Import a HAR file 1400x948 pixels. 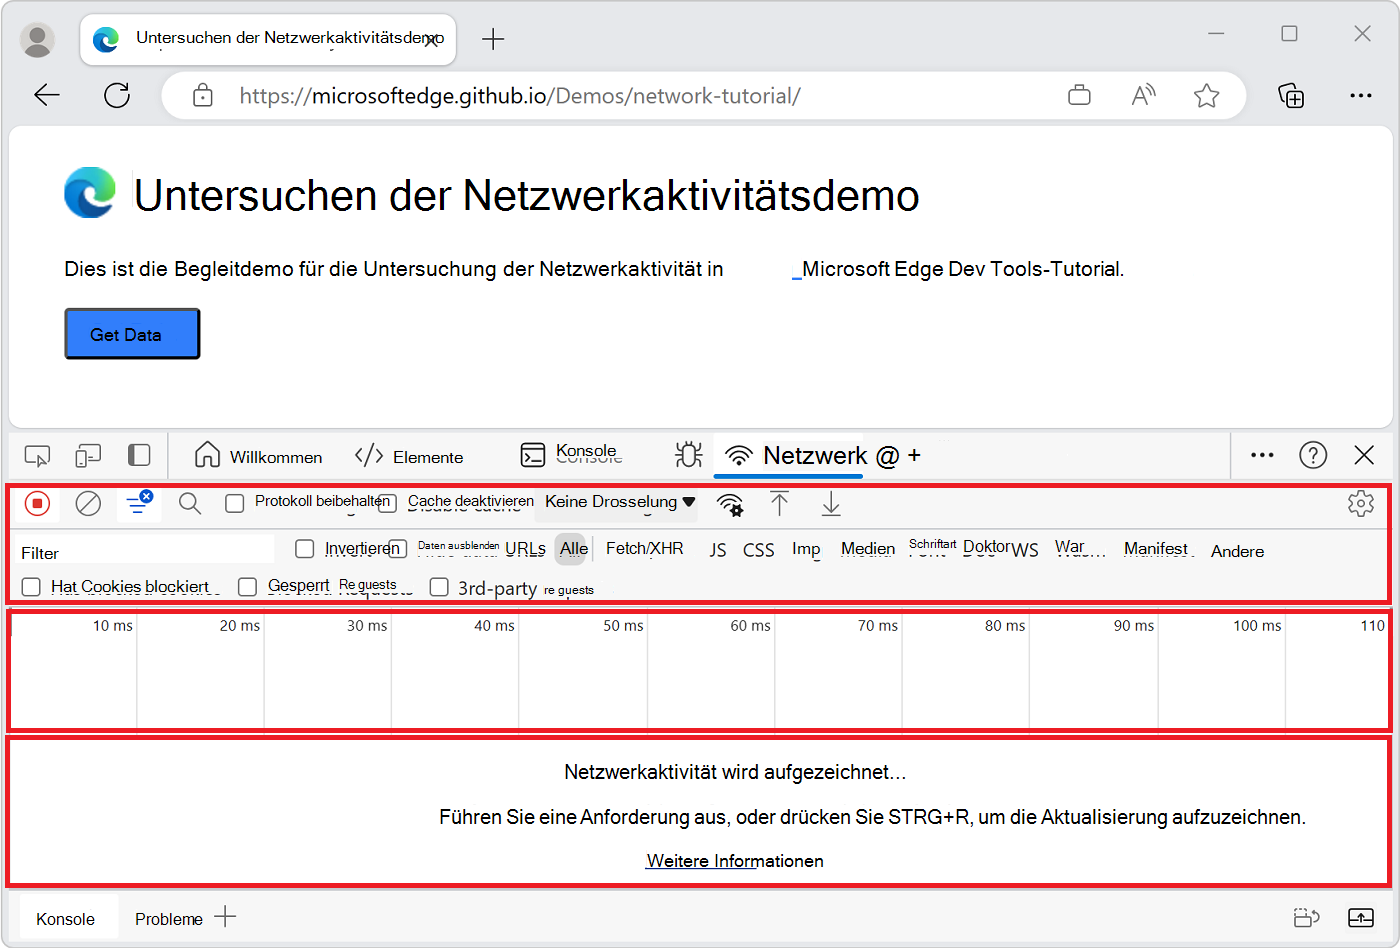(780, 505)
